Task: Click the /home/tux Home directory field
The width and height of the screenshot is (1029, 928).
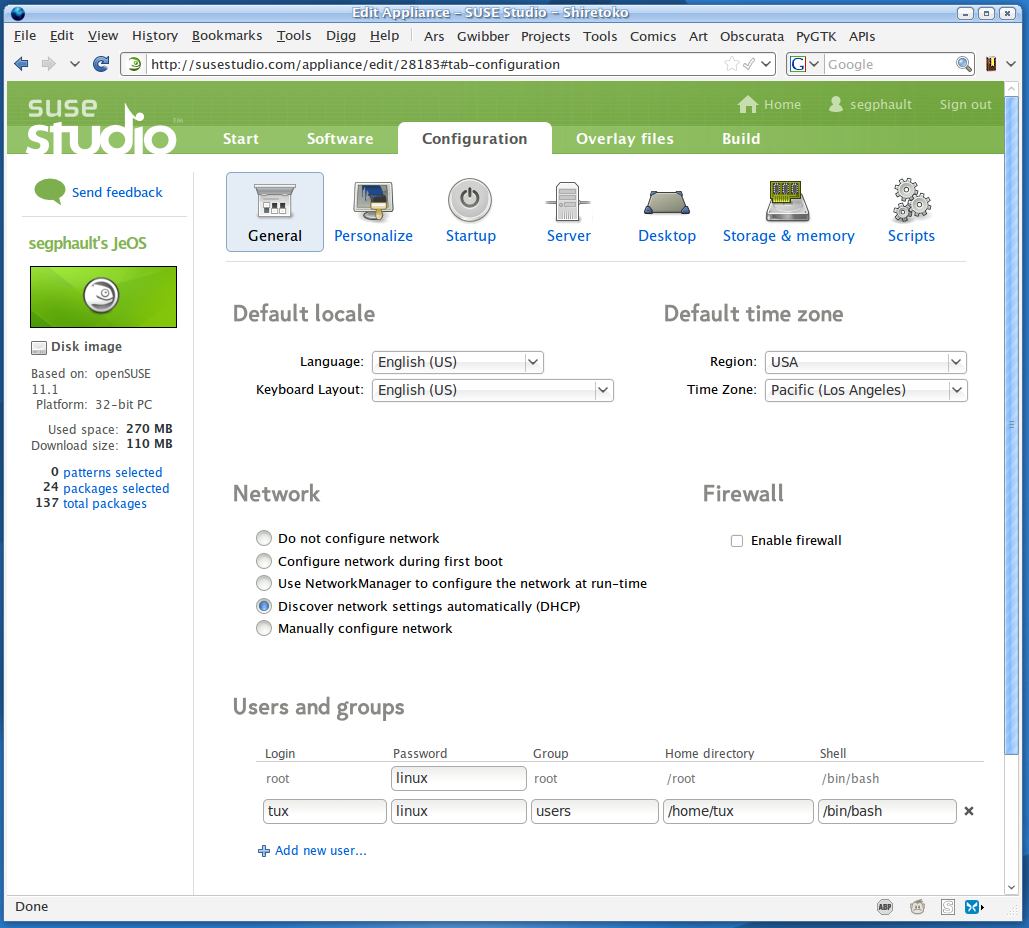Action: 738,811
